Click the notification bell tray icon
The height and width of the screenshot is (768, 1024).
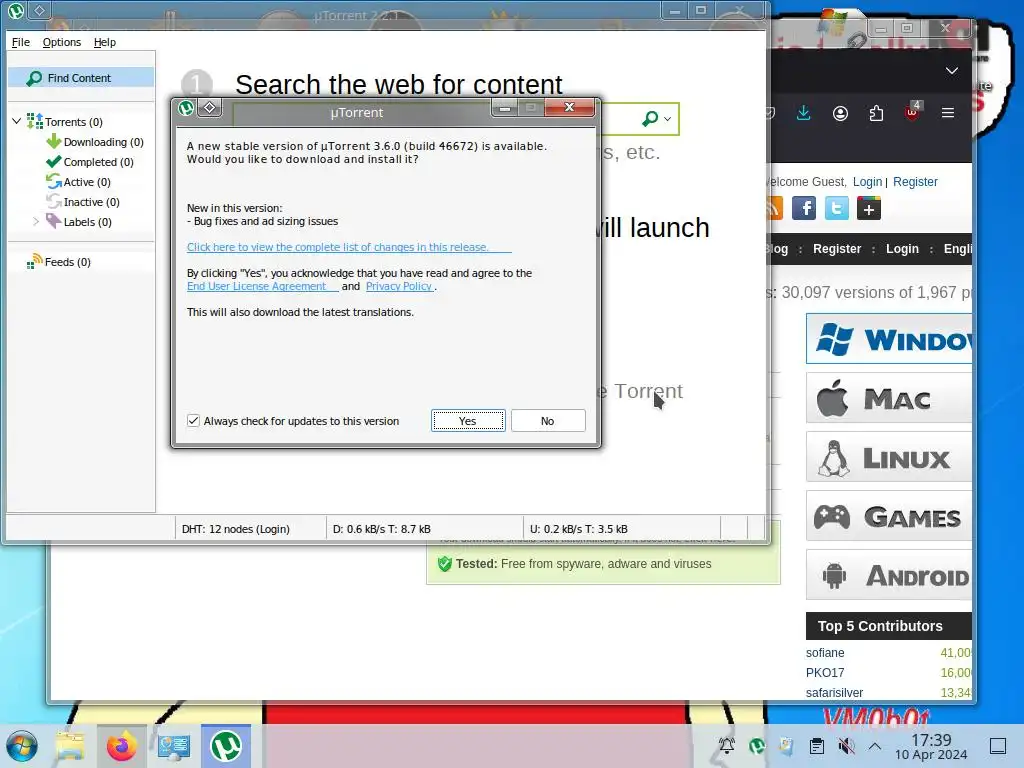pyautogui.click(x=727, y=745)
